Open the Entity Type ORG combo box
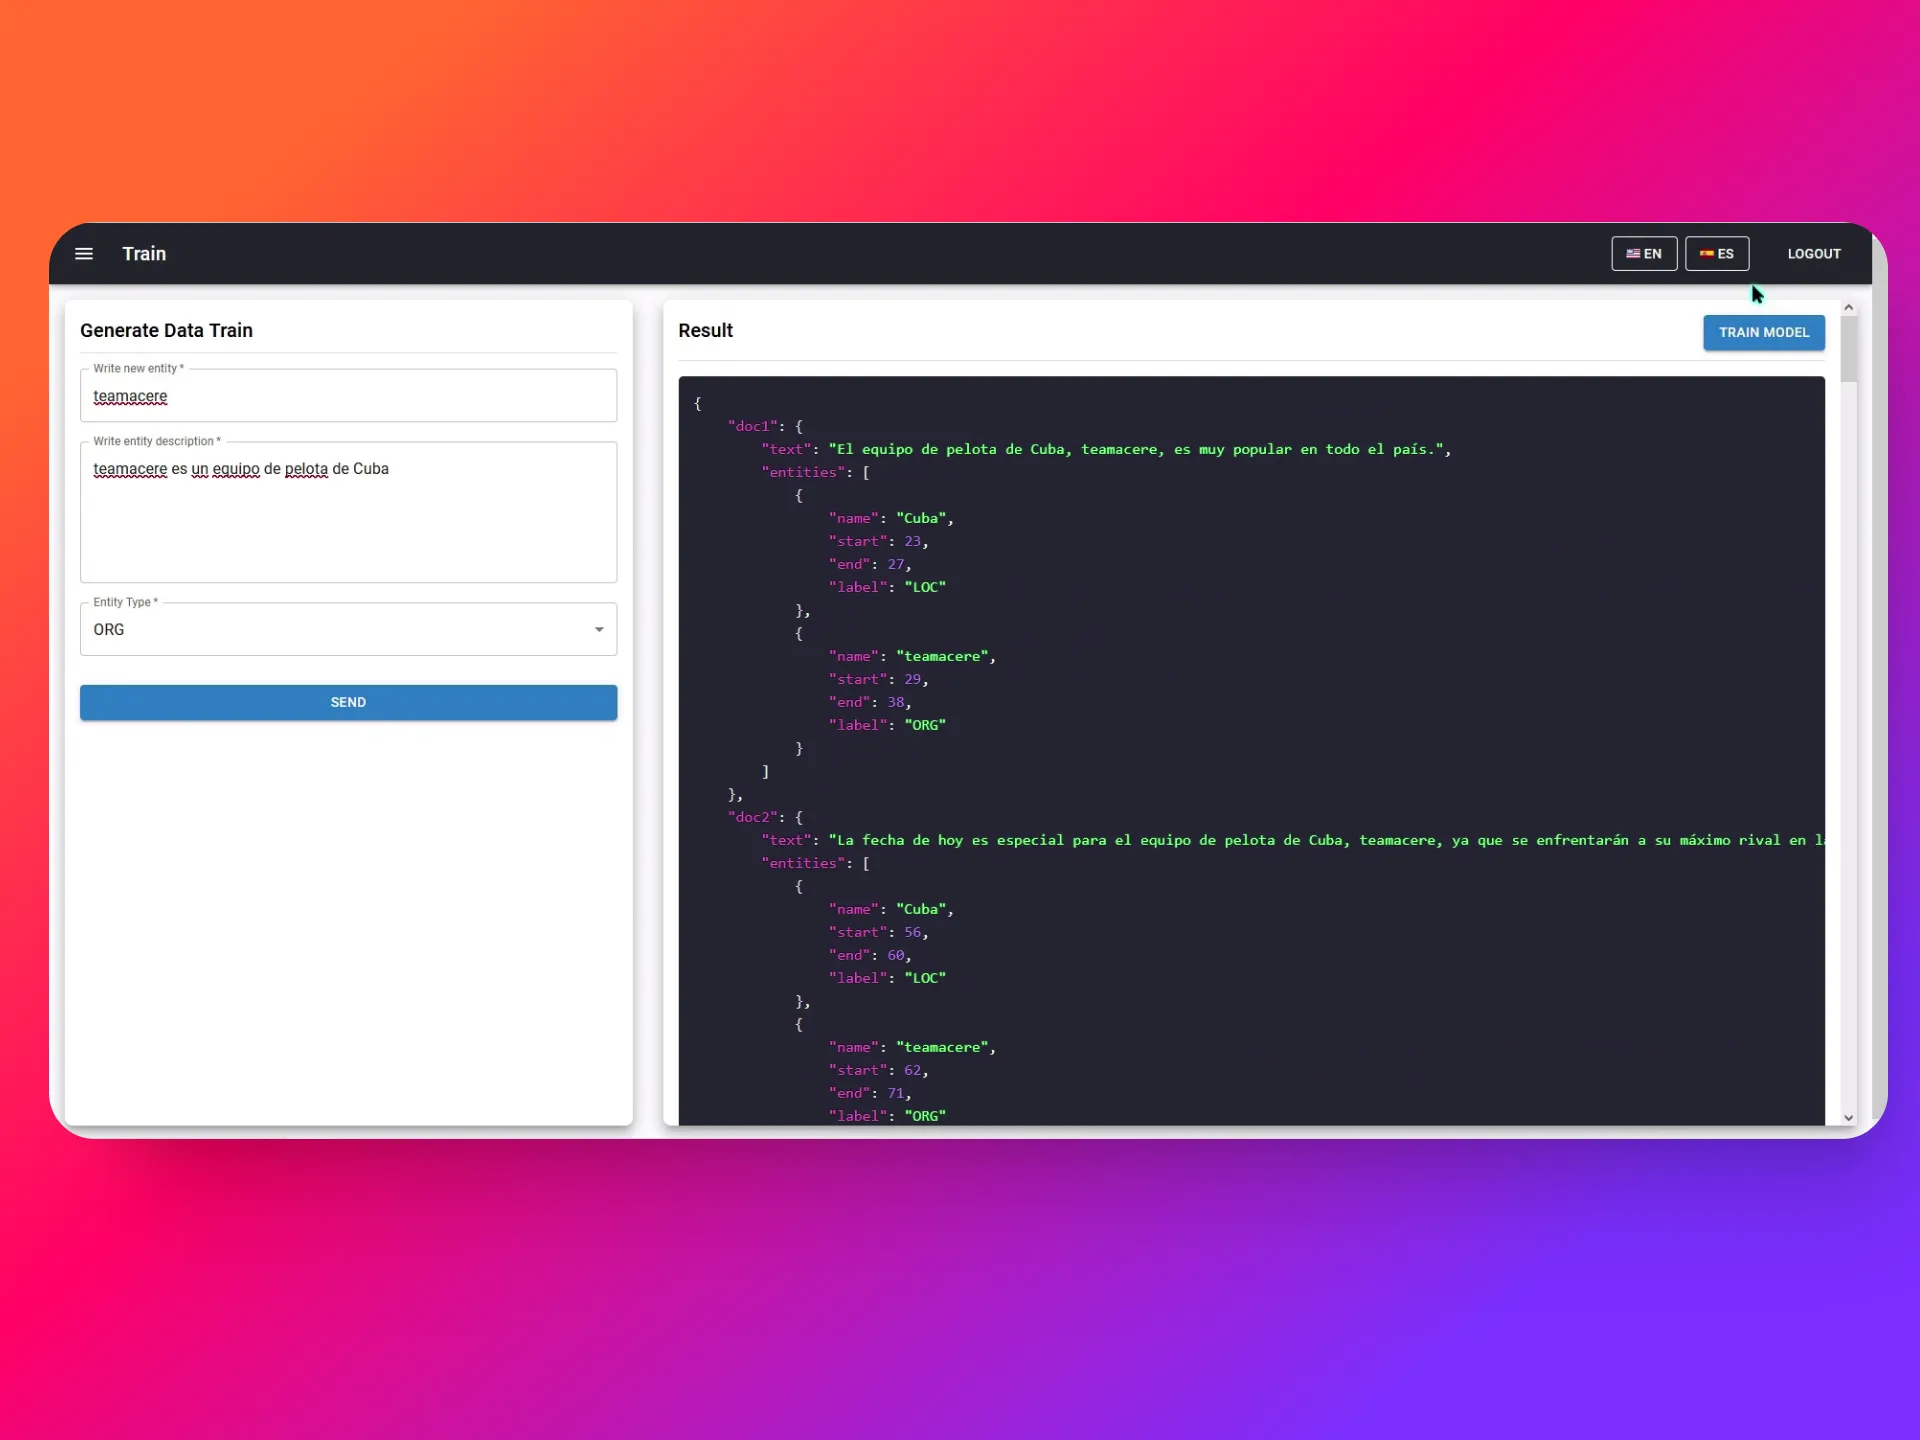The image size is (1920, 1440). (330, 630)
